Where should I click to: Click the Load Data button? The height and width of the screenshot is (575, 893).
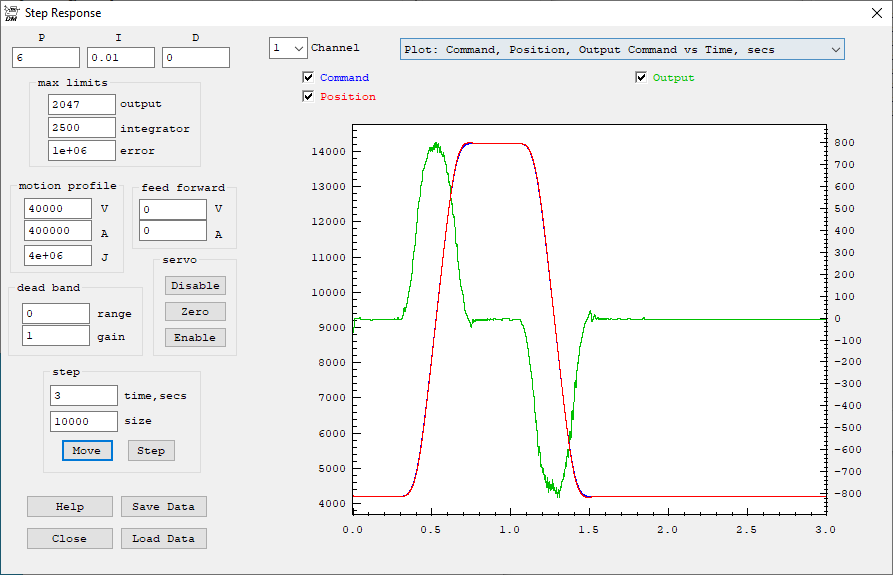coord(163,538)
